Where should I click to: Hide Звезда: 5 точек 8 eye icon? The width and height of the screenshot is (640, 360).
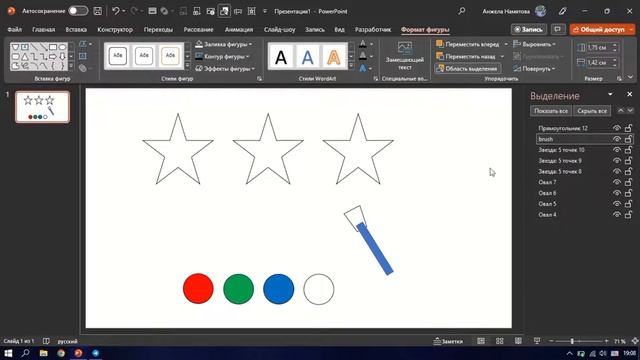pos(616,171)
